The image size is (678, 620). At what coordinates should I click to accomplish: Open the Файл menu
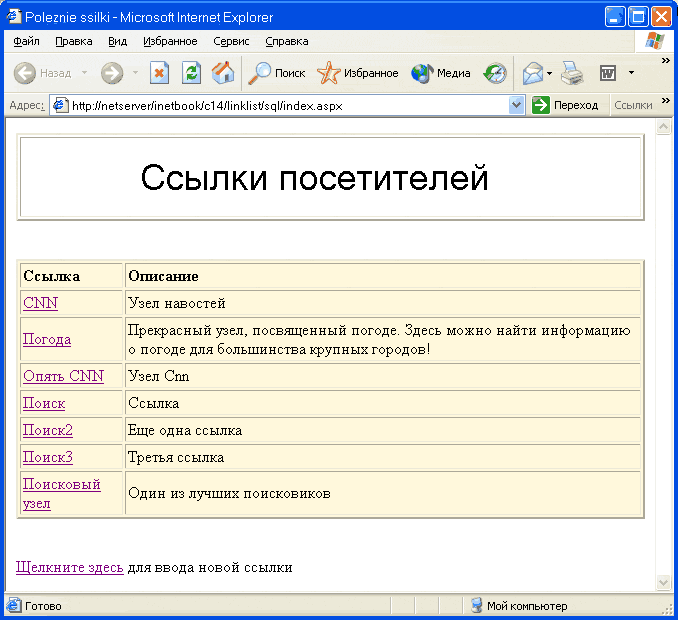pos(26,42)
